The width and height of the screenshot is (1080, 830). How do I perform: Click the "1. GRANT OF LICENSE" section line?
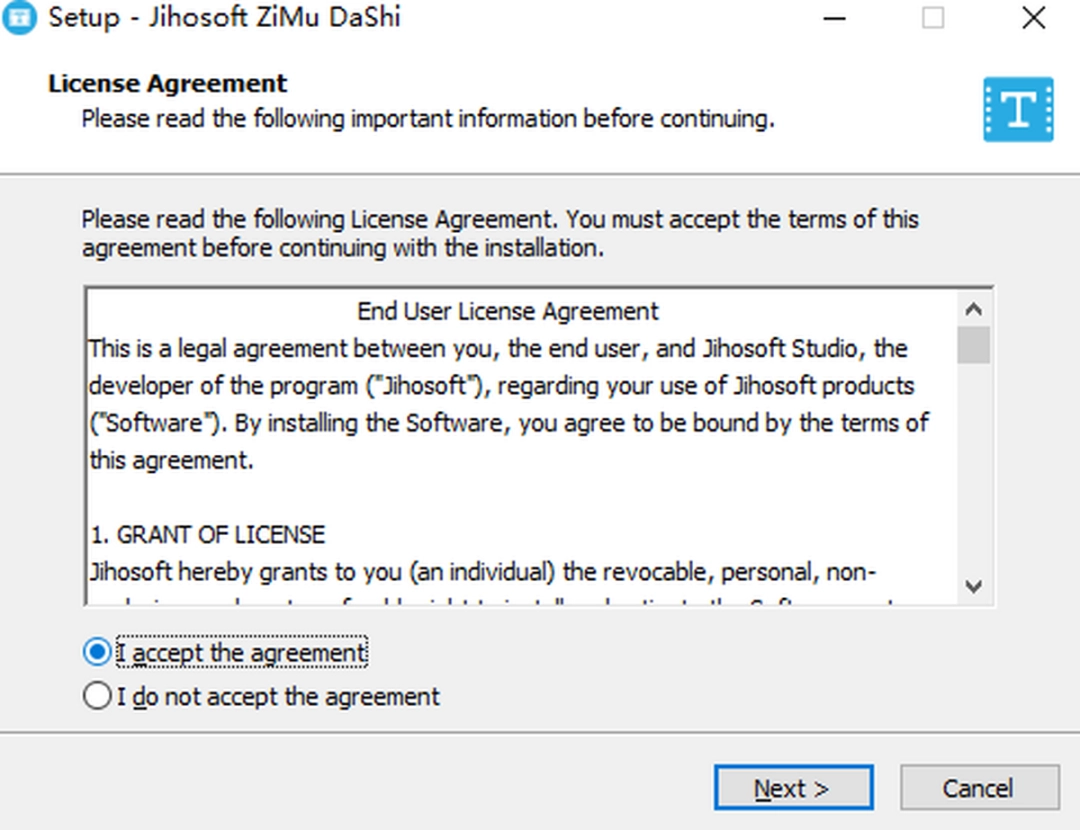(x=208, y=535)
